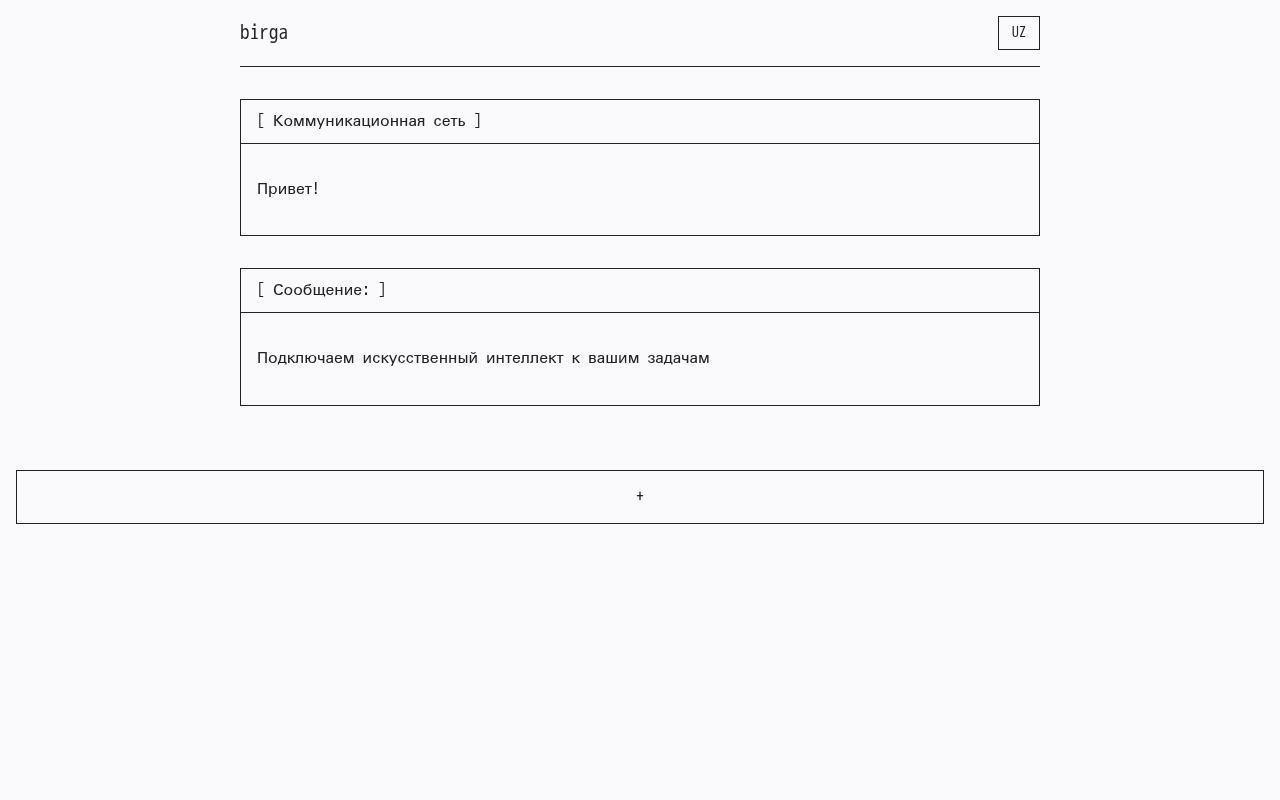This screenshot has height=800, width=1280.
Task: Select the Коммуникационная сеть header
Action: click(640, 121)
